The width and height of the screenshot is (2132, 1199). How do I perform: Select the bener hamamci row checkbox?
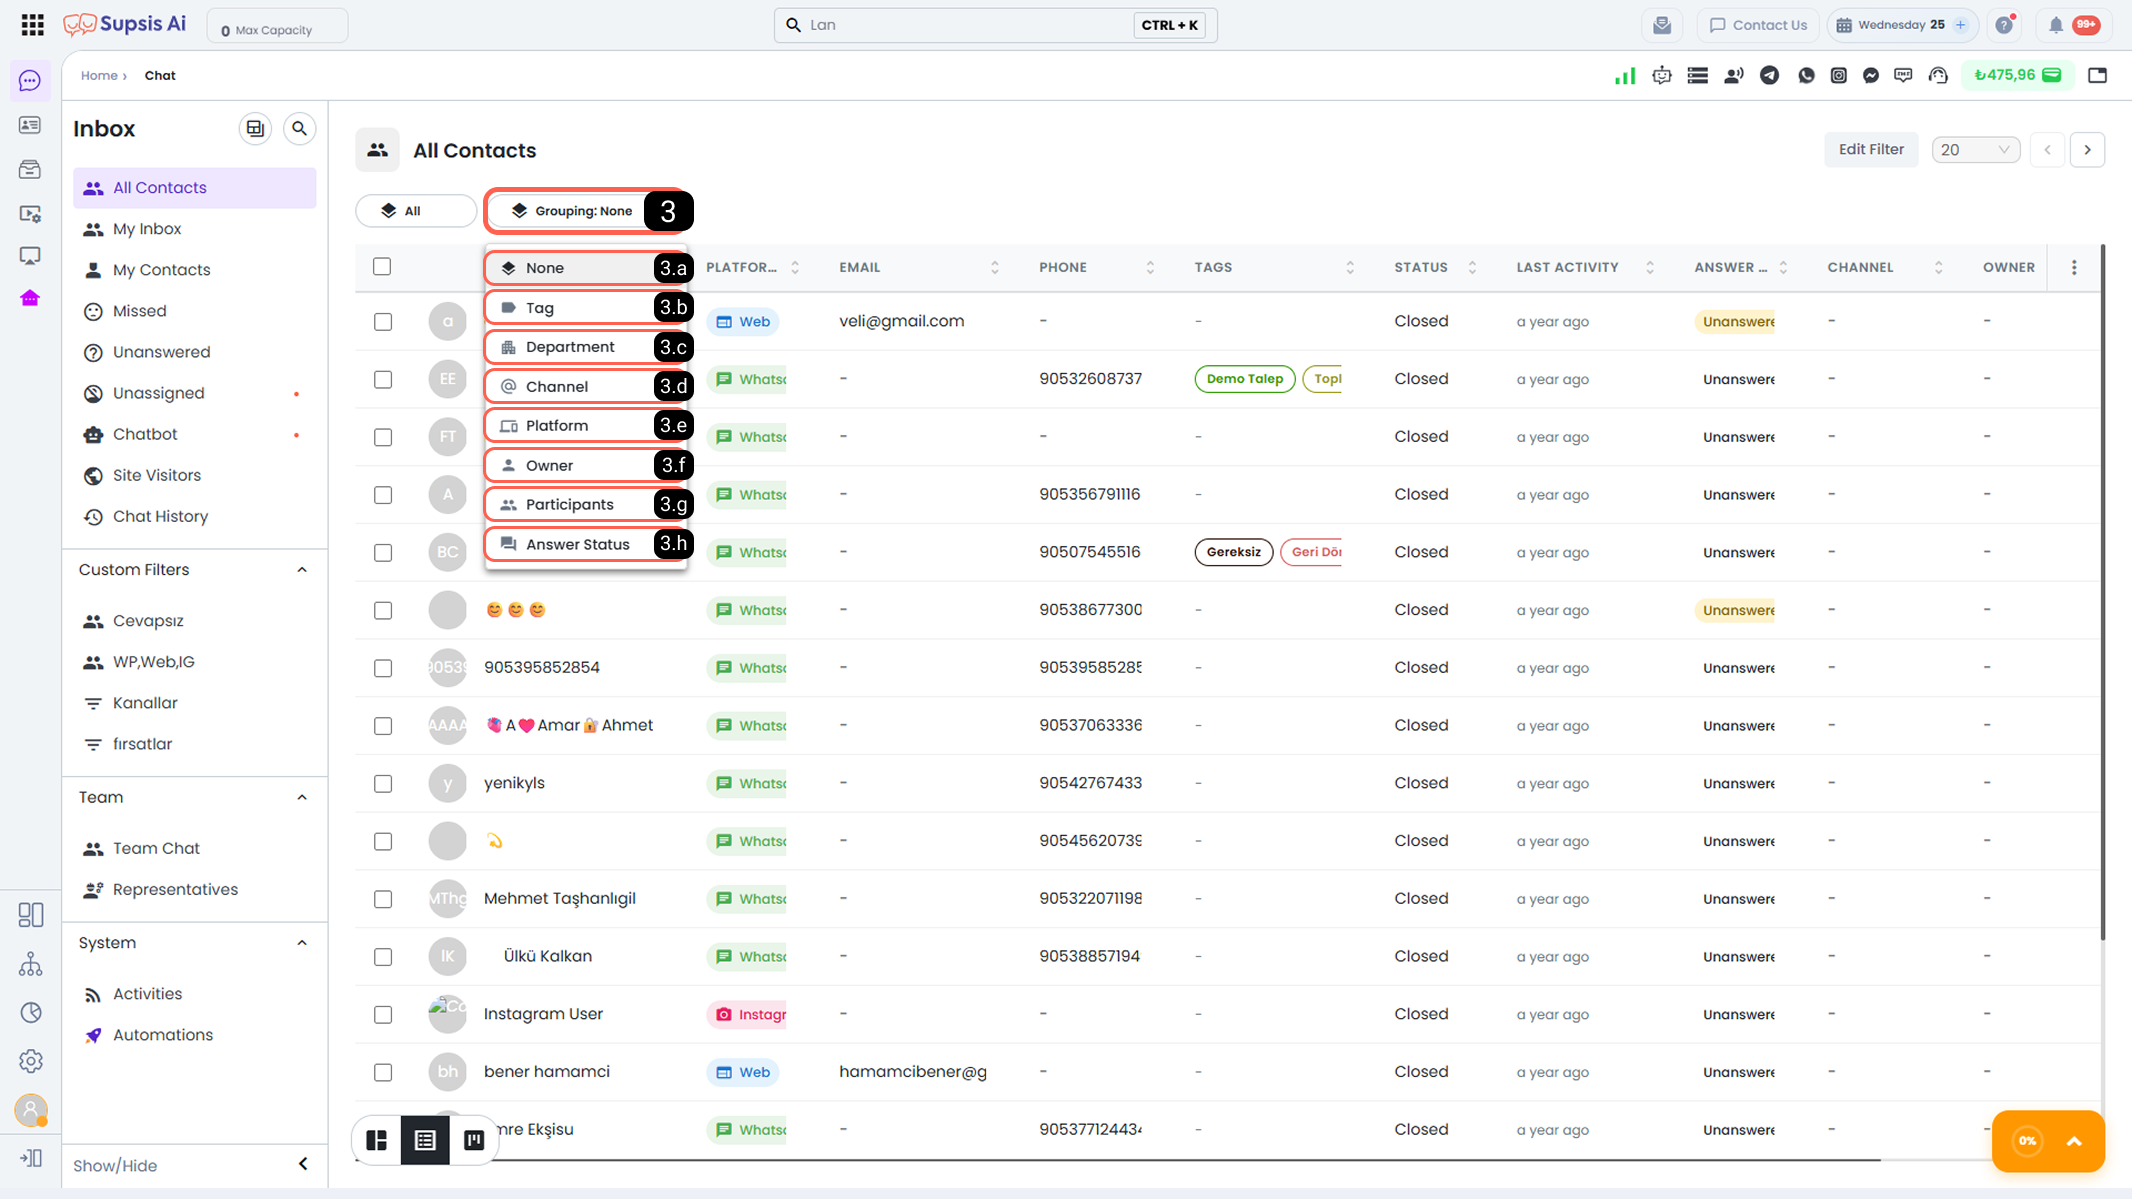tap(383, 1073)
